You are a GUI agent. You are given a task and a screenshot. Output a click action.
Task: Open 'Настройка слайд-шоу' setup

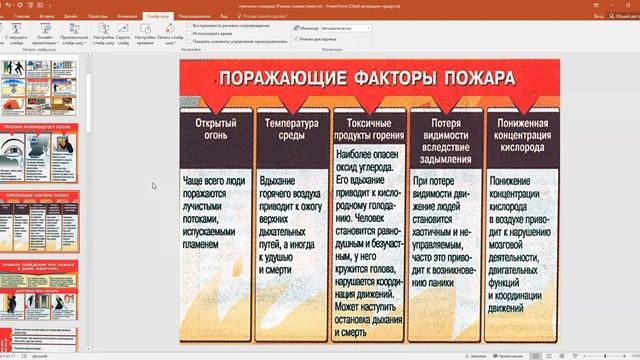(104, 34)
